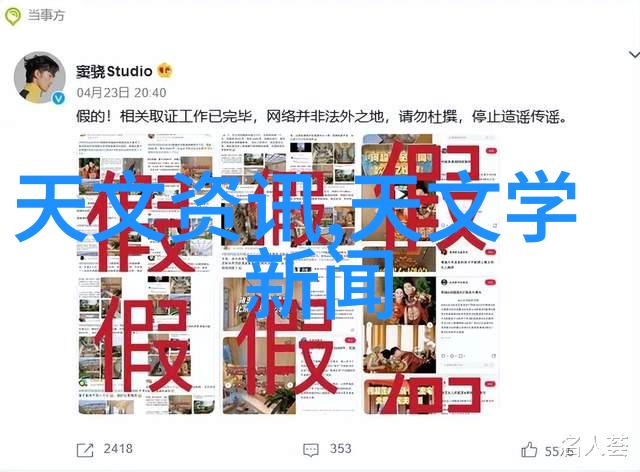Click the emoji badge beside 蜜骁Studio name
Screen dimensions: 640x472
pos(165,71)
